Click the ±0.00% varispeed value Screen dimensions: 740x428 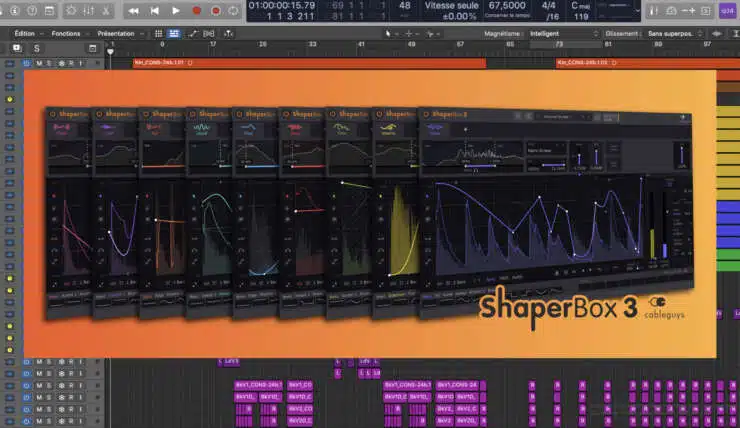[x=459, y=17]
